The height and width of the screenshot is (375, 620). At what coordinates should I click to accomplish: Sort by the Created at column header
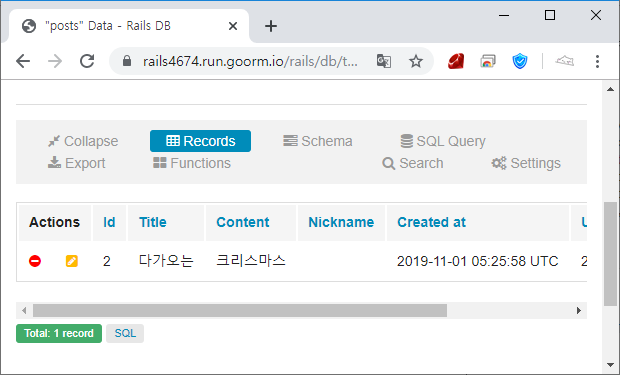[x=431, y=222]
